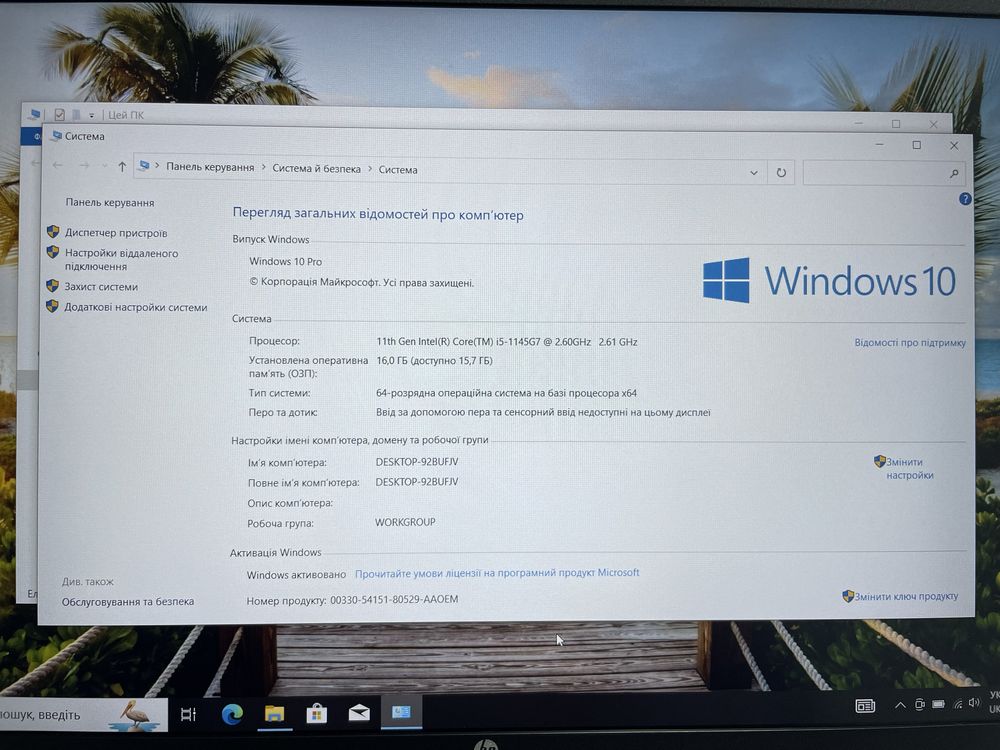The height and width of the screenshot is (750, 1000).
Task: Go to Панель керування home link
Action: coord(110,202)
